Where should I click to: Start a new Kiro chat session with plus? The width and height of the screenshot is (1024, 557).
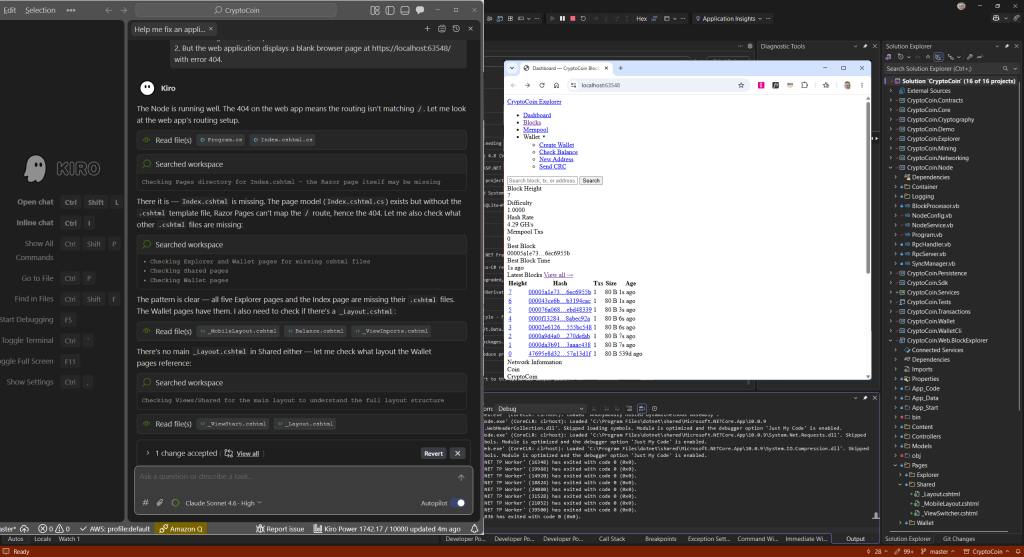point(427,29)
